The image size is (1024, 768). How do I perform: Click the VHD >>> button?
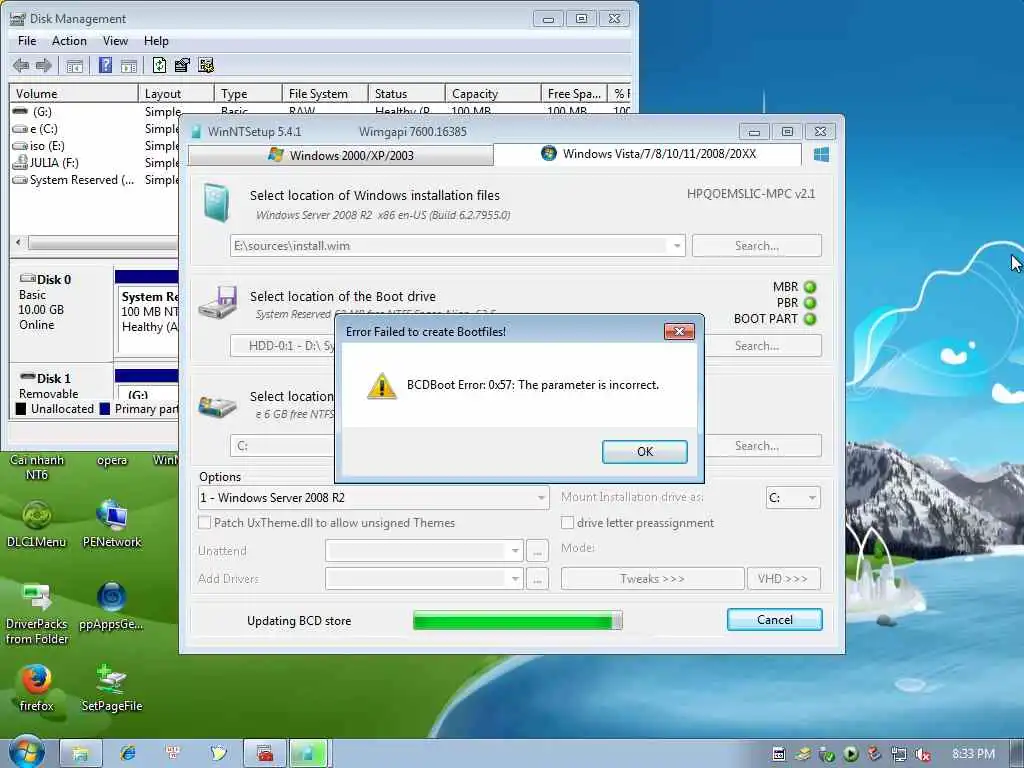tap(783, 579)
